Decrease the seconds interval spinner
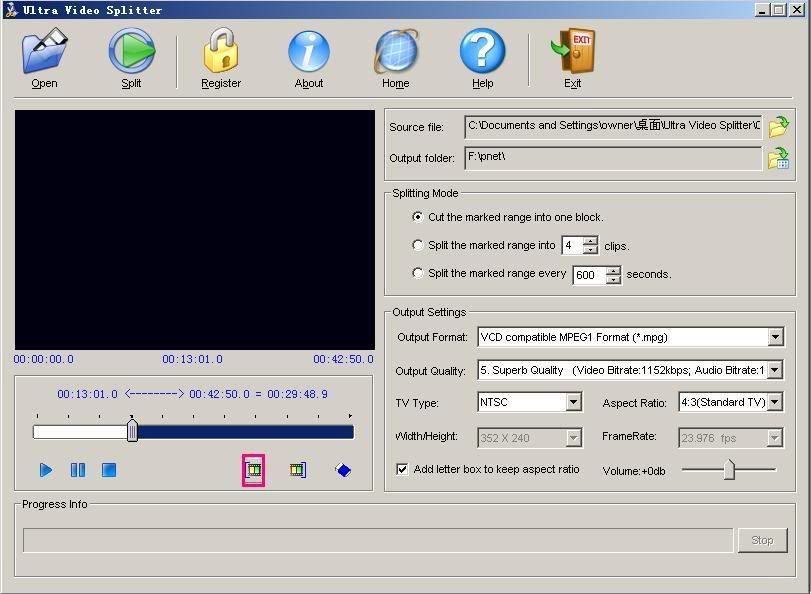The image size is (811, 594). point(613,279)
